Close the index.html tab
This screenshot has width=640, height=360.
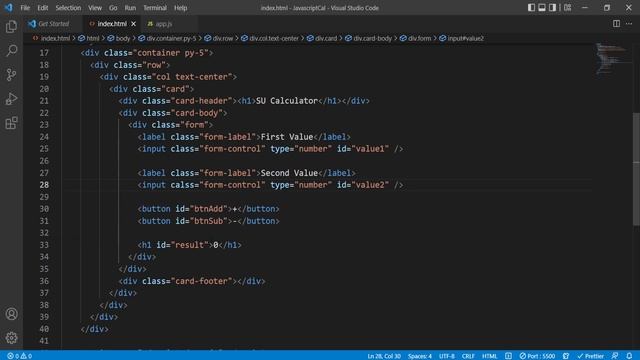(133, 24)
